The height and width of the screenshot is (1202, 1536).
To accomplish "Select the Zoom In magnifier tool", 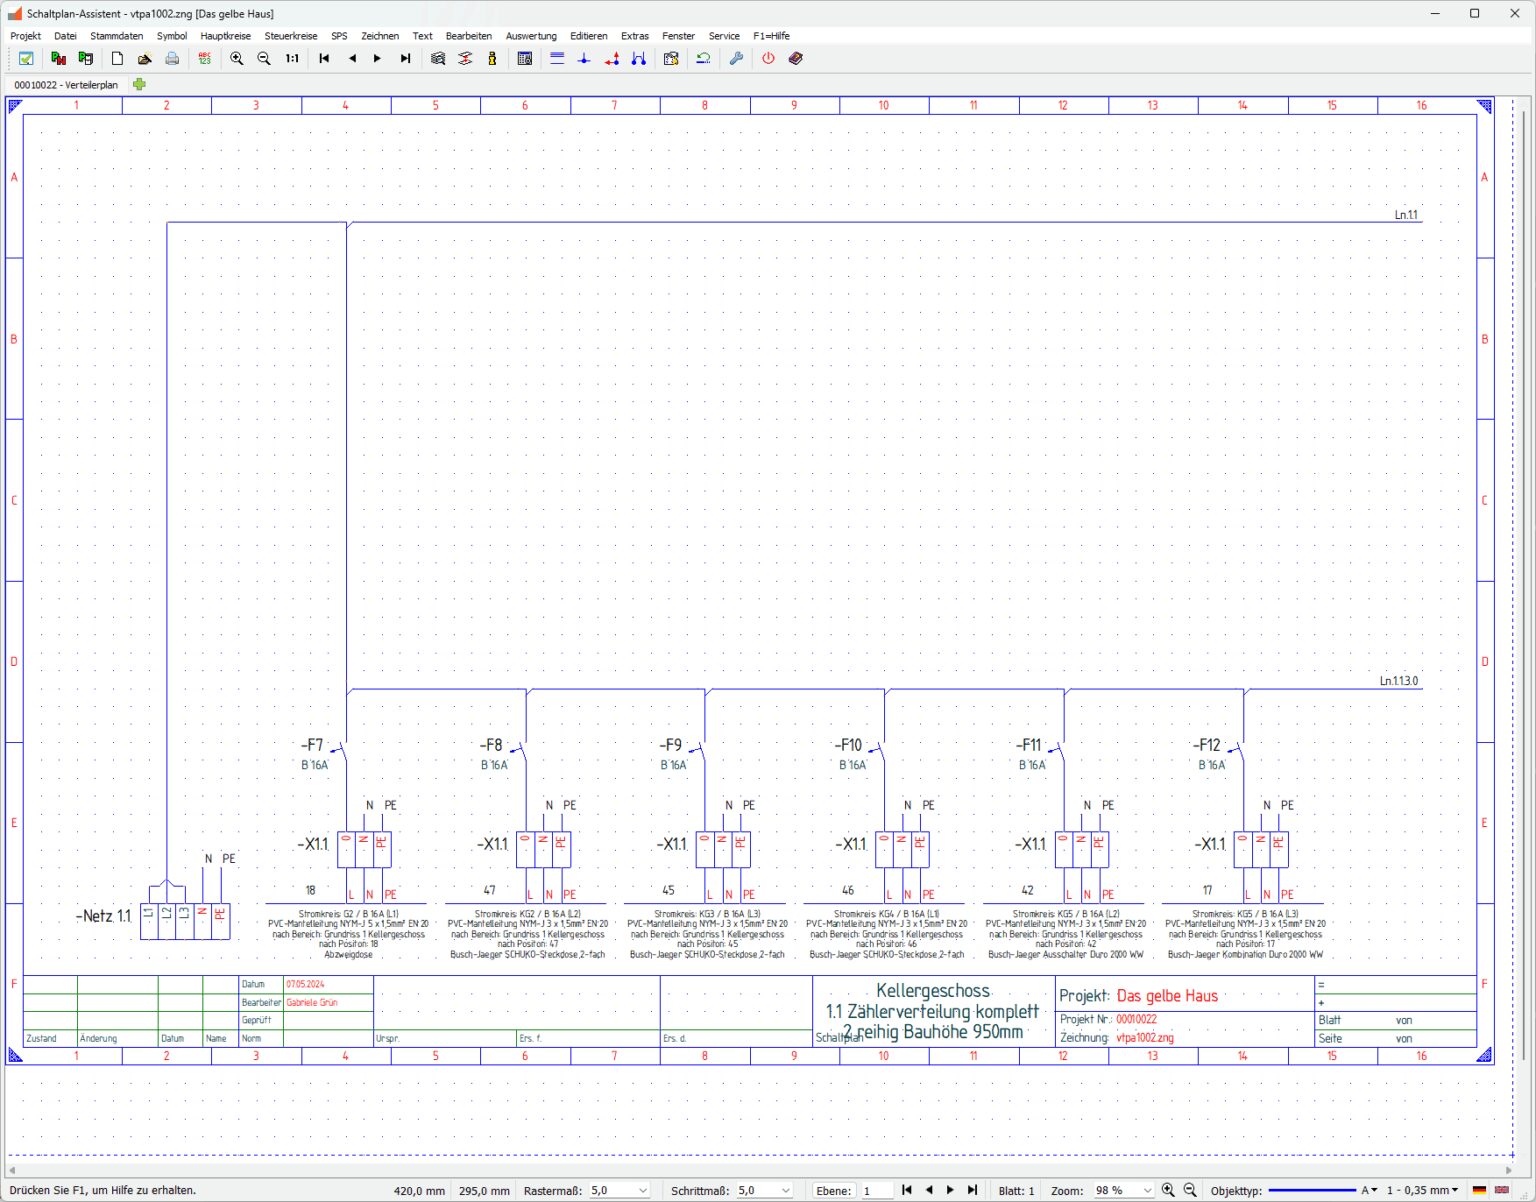I will (x=236, y=58).
